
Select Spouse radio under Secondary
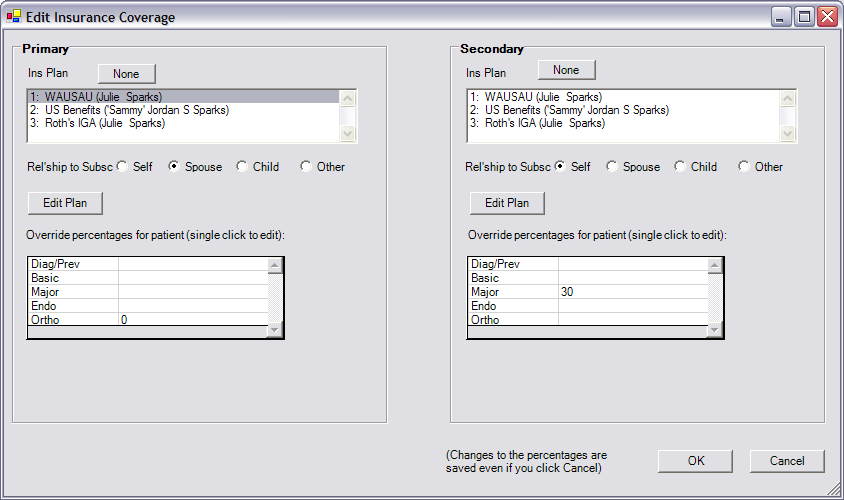611,166
